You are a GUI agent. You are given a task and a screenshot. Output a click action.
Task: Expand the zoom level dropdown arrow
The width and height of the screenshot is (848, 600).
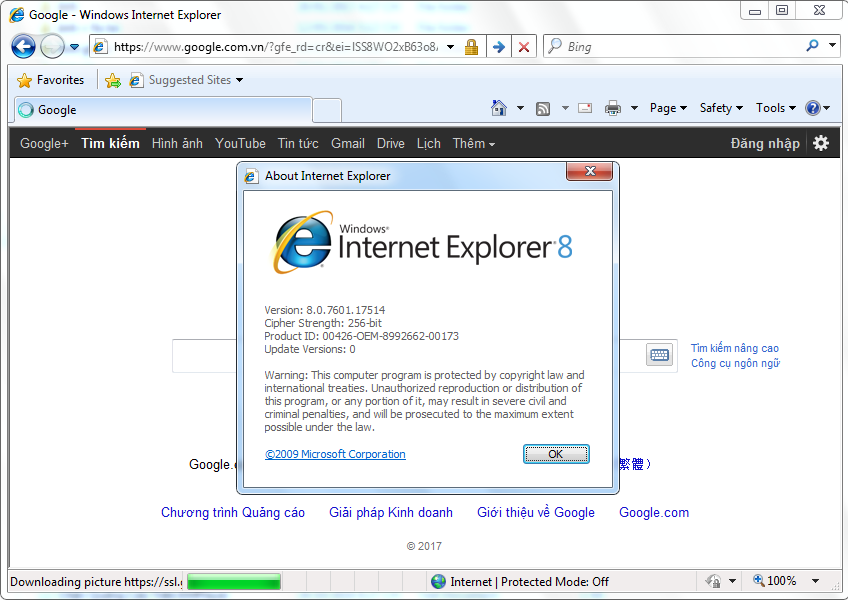[815, 581]
